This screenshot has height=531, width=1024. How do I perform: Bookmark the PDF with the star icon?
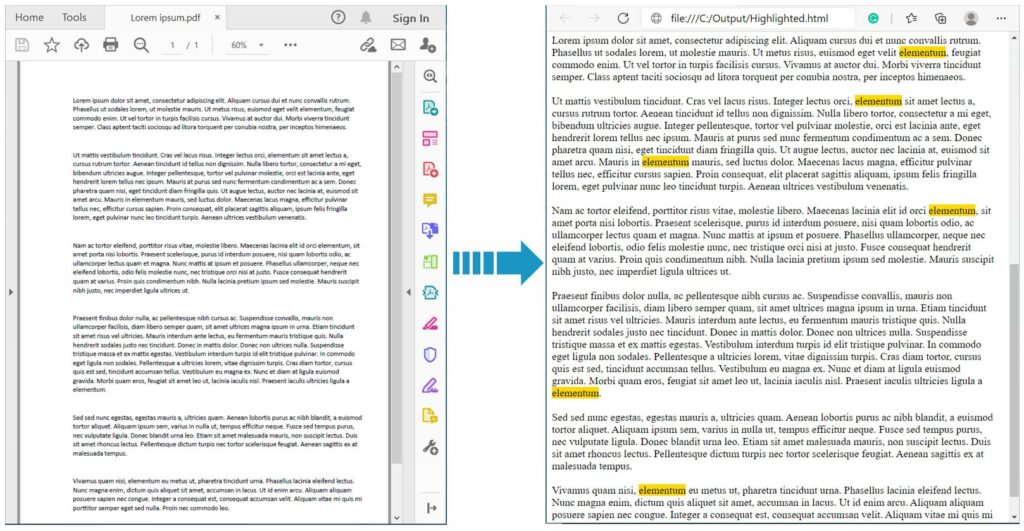(x=51, y=45)
